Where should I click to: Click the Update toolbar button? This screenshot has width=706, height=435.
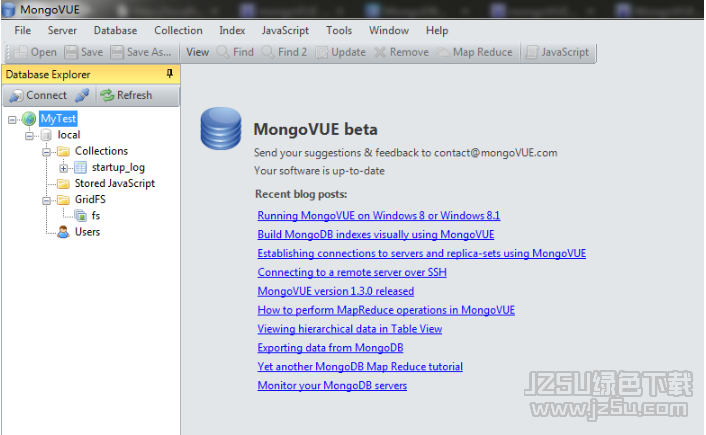(340, 52)
